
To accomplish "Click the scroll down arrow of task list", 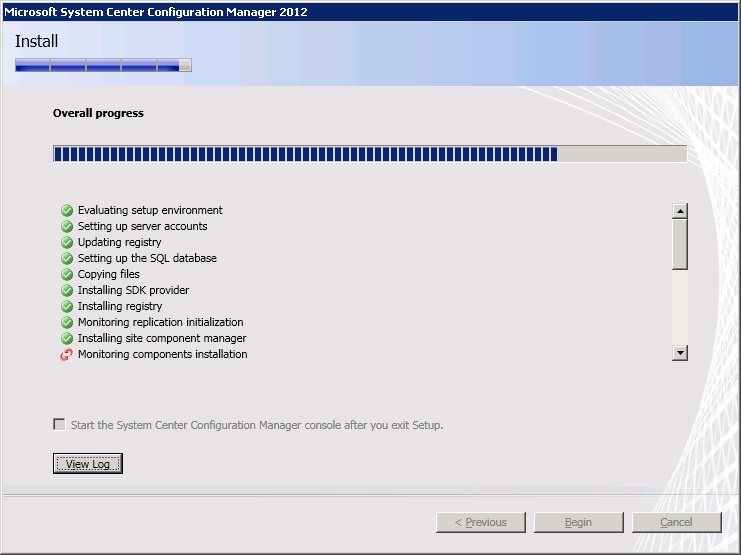I will [680, 353].
